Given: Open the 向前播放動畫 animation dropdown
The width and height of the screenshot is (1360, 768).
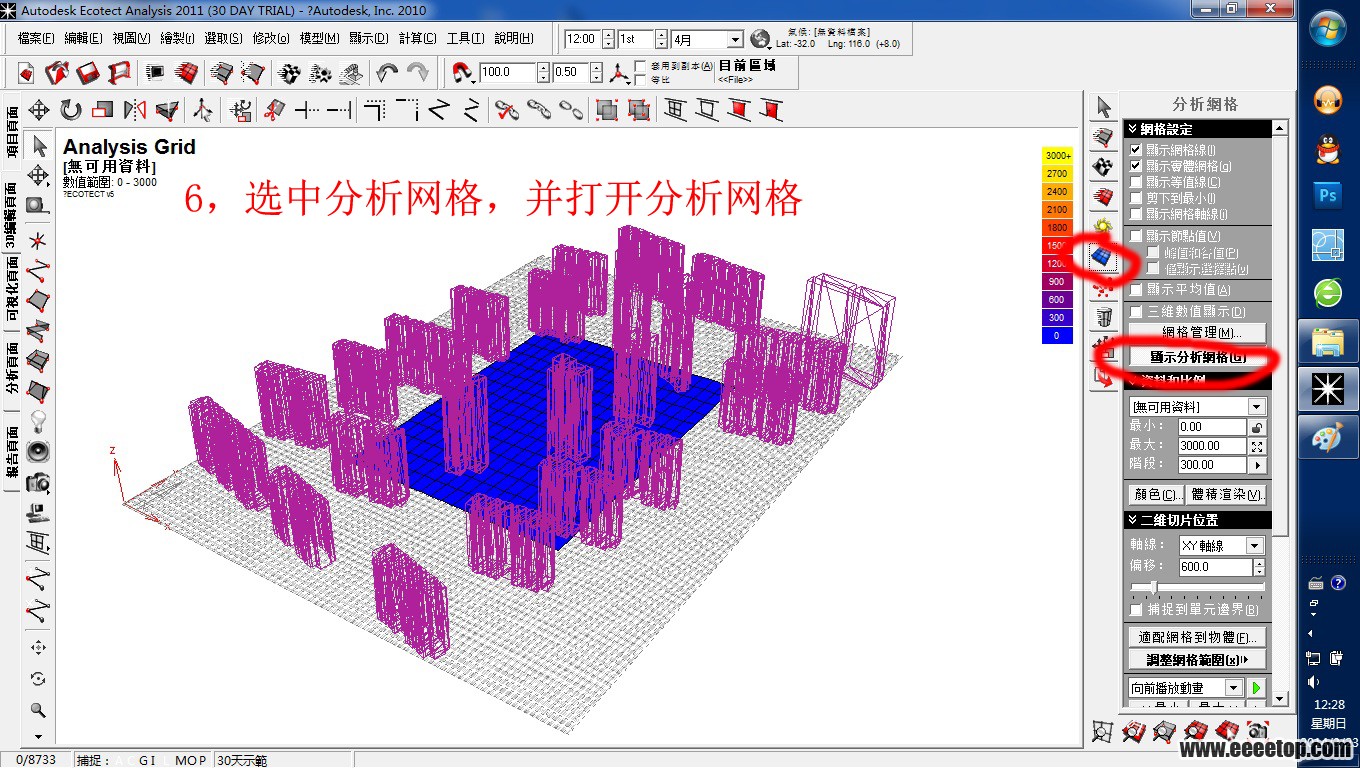Looking at the screenshot, I should click(1233, 688).
